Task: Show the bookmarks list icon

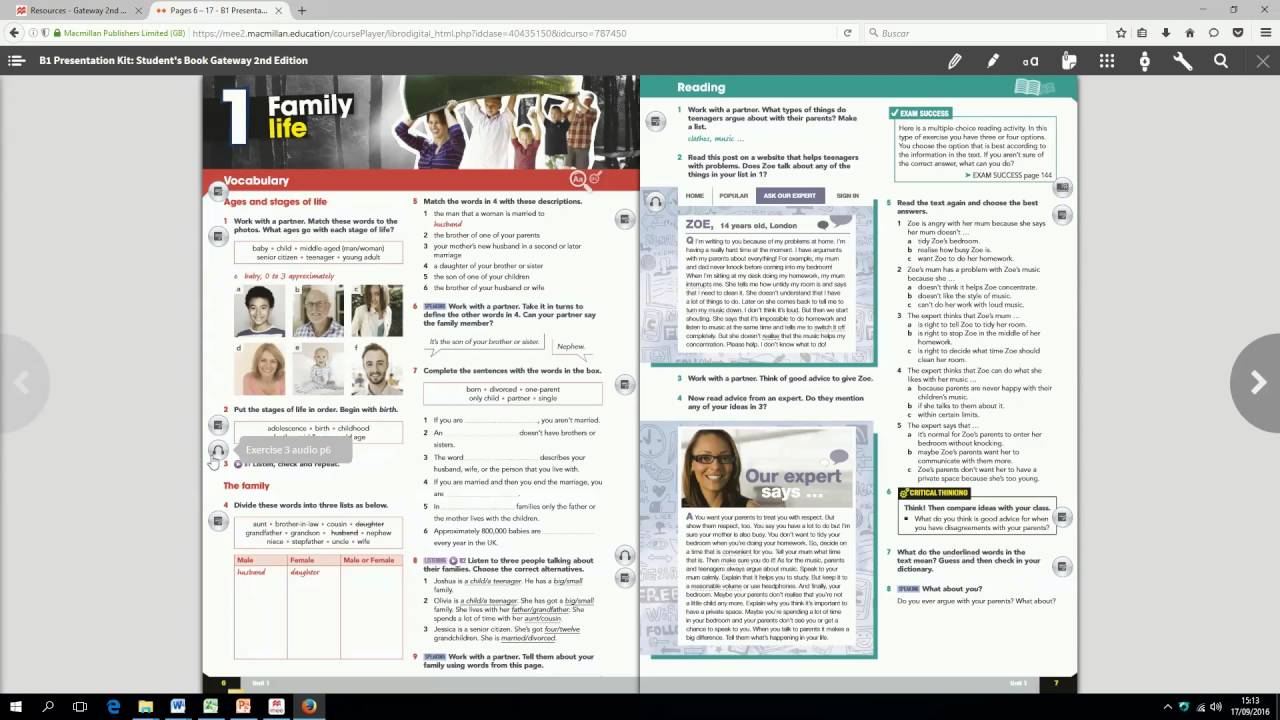Action: coord(1143,33)
